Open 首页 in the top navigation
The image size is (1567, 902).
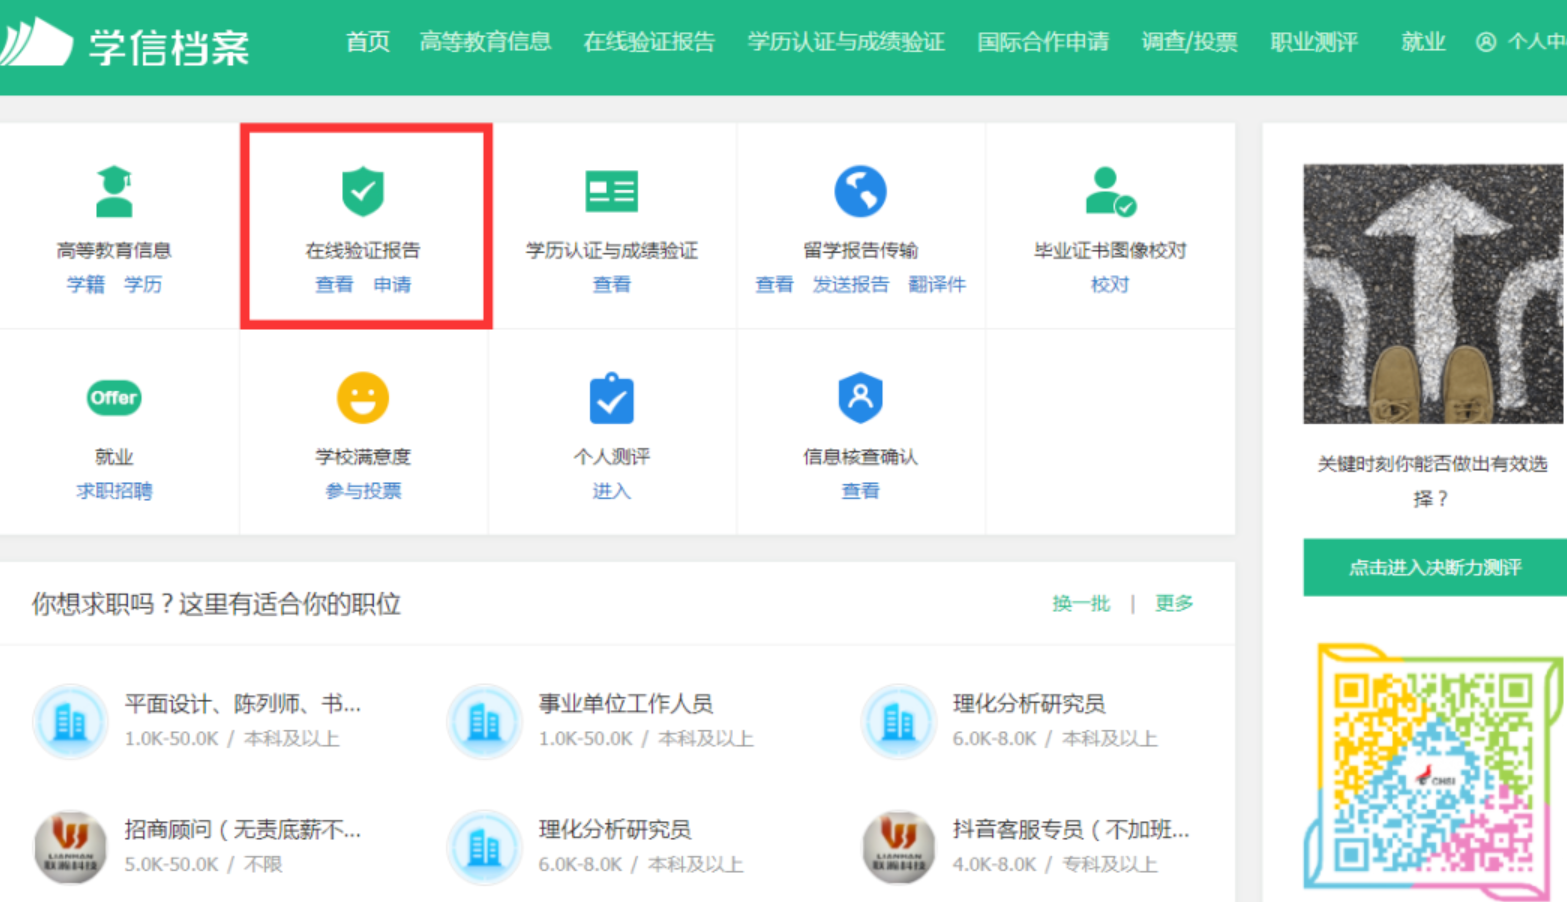click(x=368, y=42)
